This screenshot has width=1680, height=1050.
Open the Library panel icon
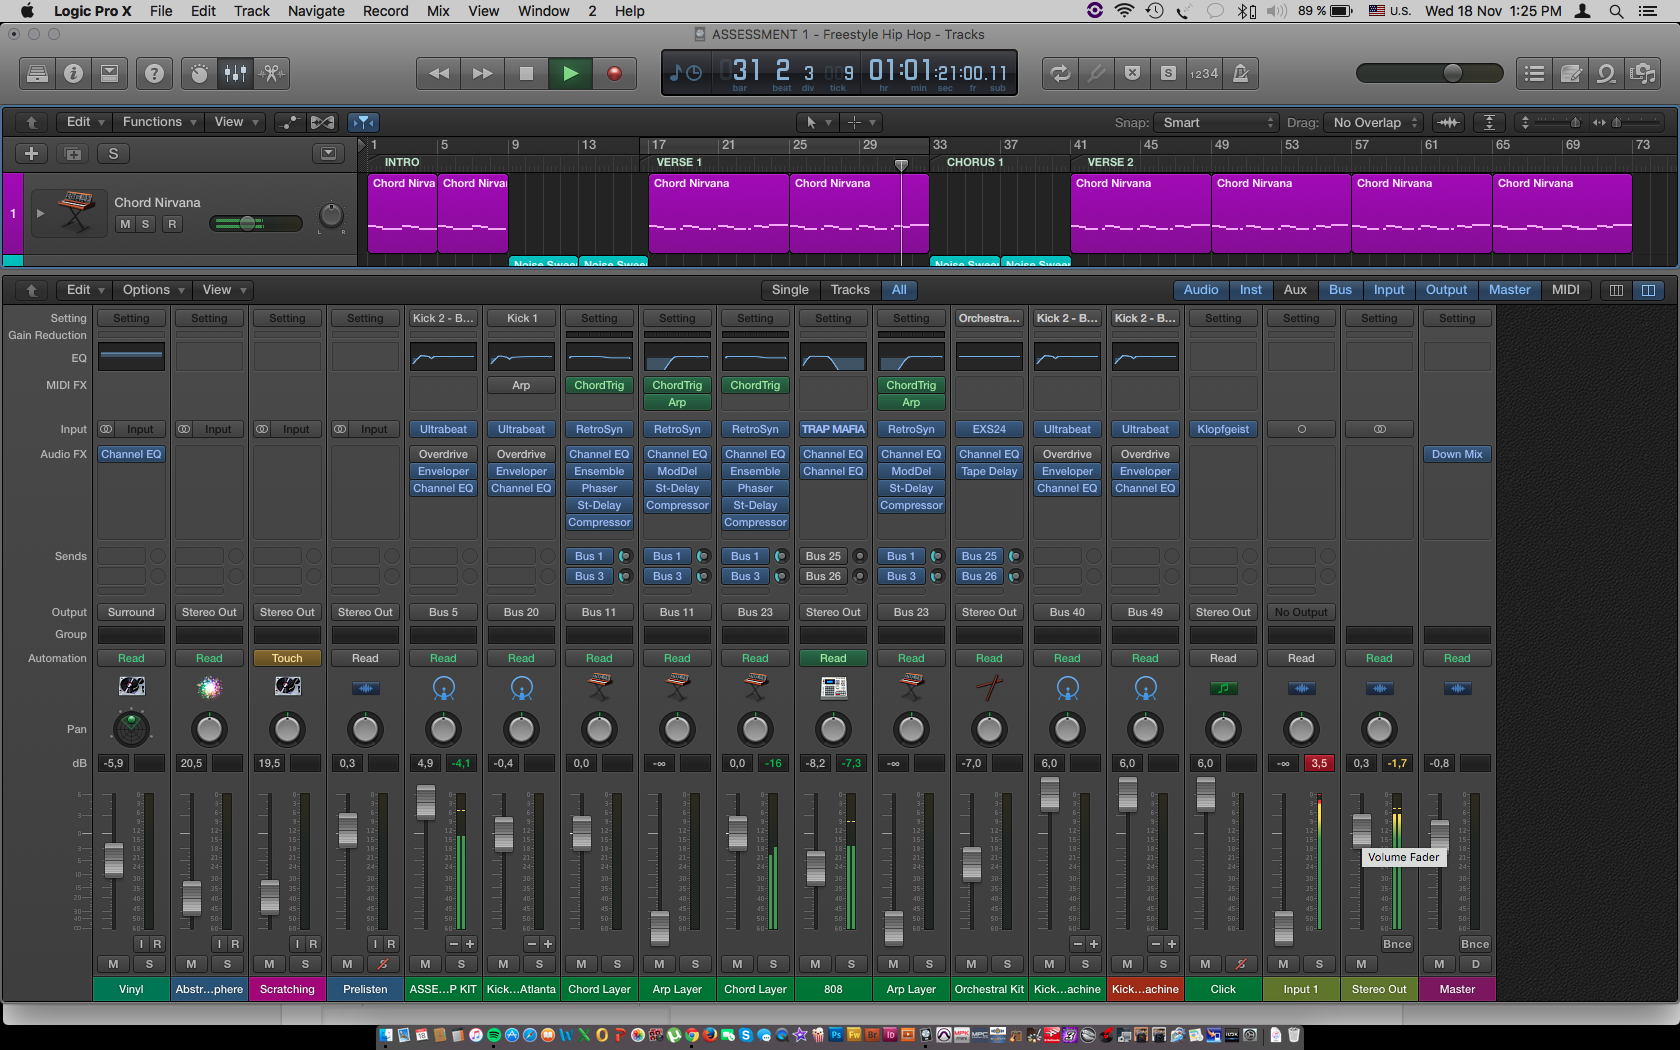pos(37,73)
